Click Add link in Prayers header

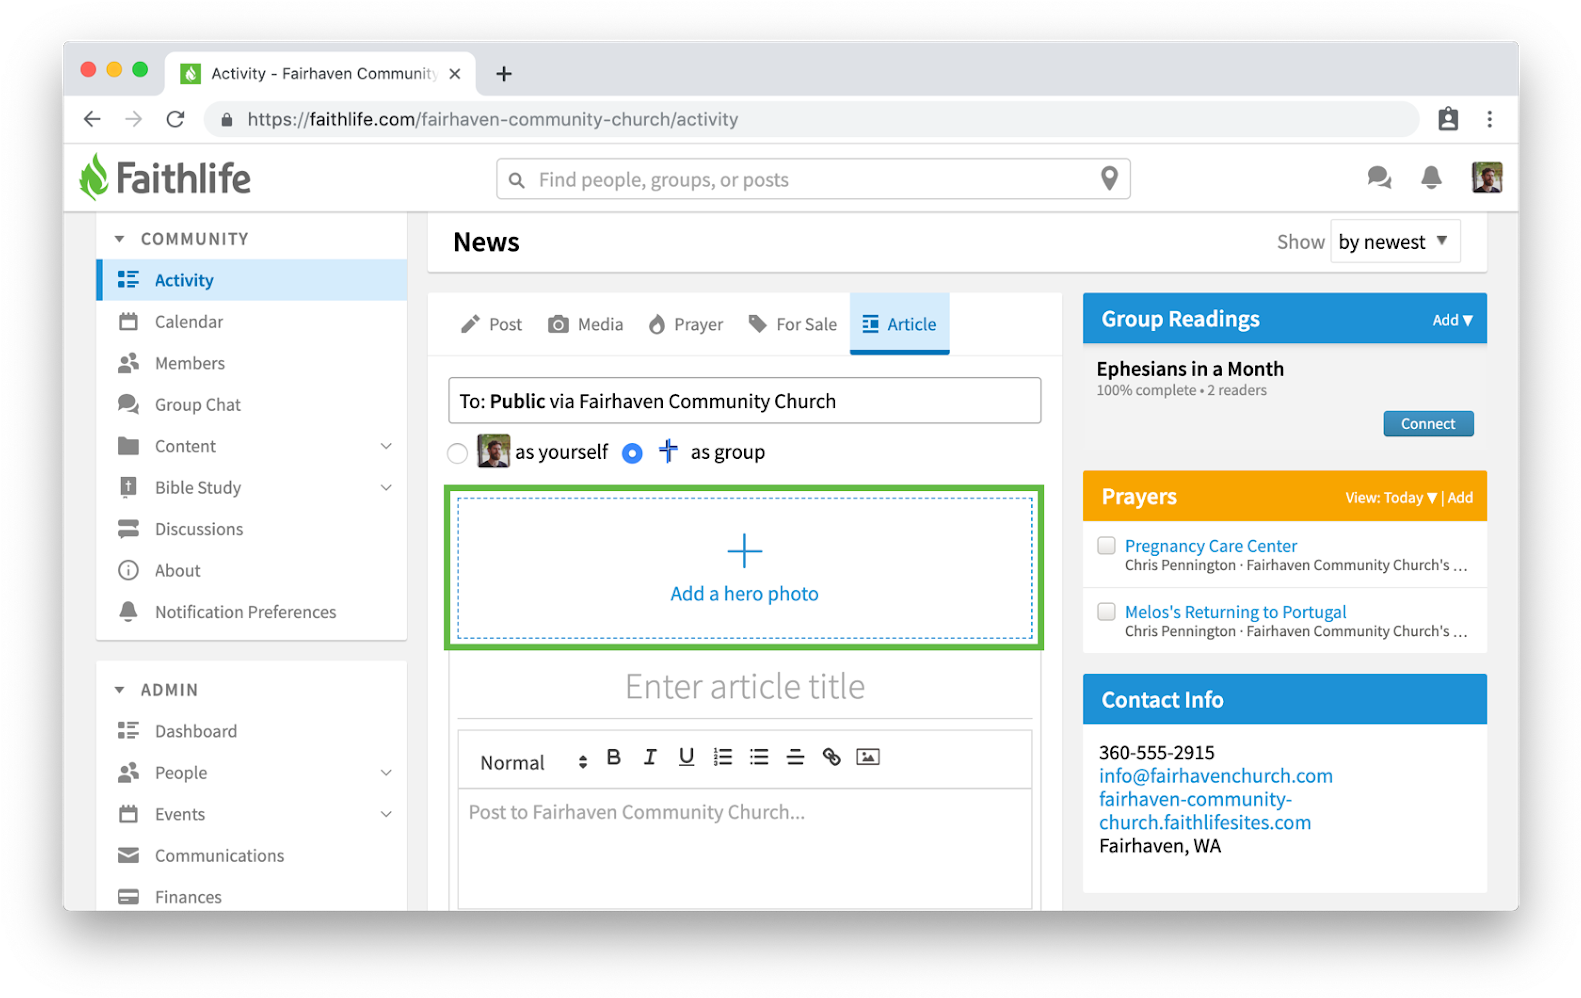1460,498
